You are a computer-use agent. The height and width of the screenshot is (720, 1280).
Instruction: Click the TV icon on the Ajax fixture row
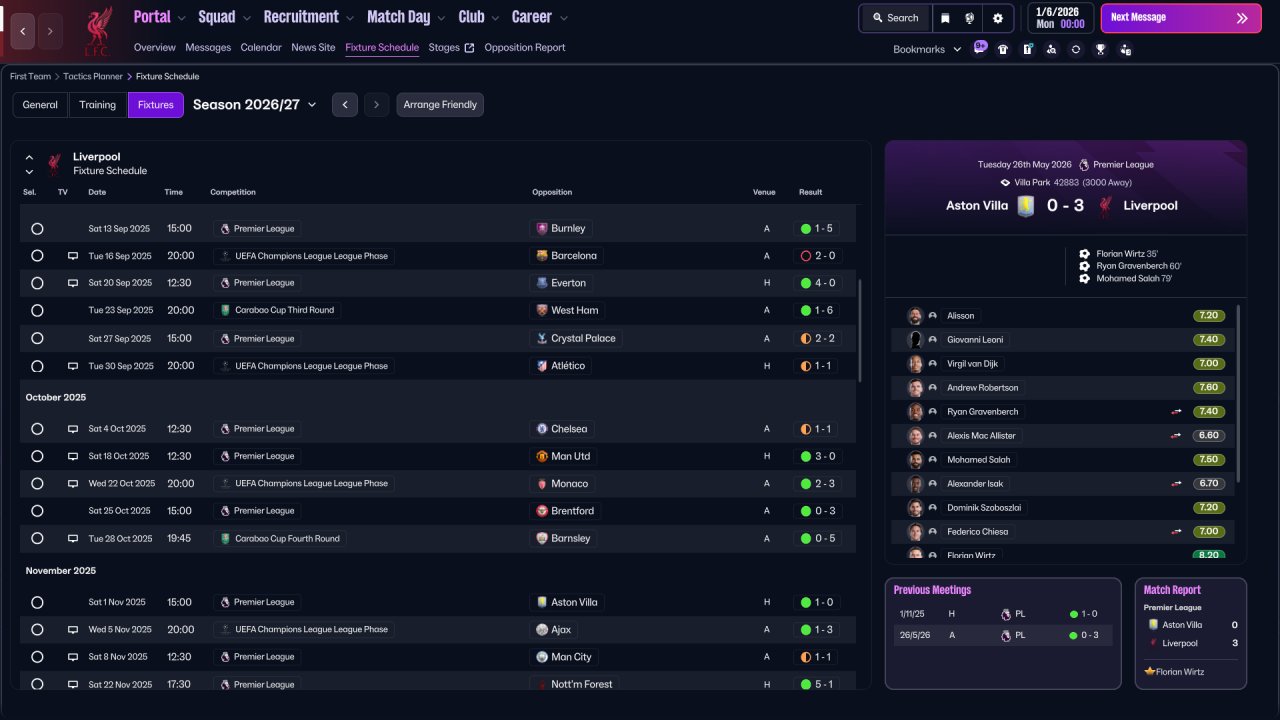coord(73,630)
